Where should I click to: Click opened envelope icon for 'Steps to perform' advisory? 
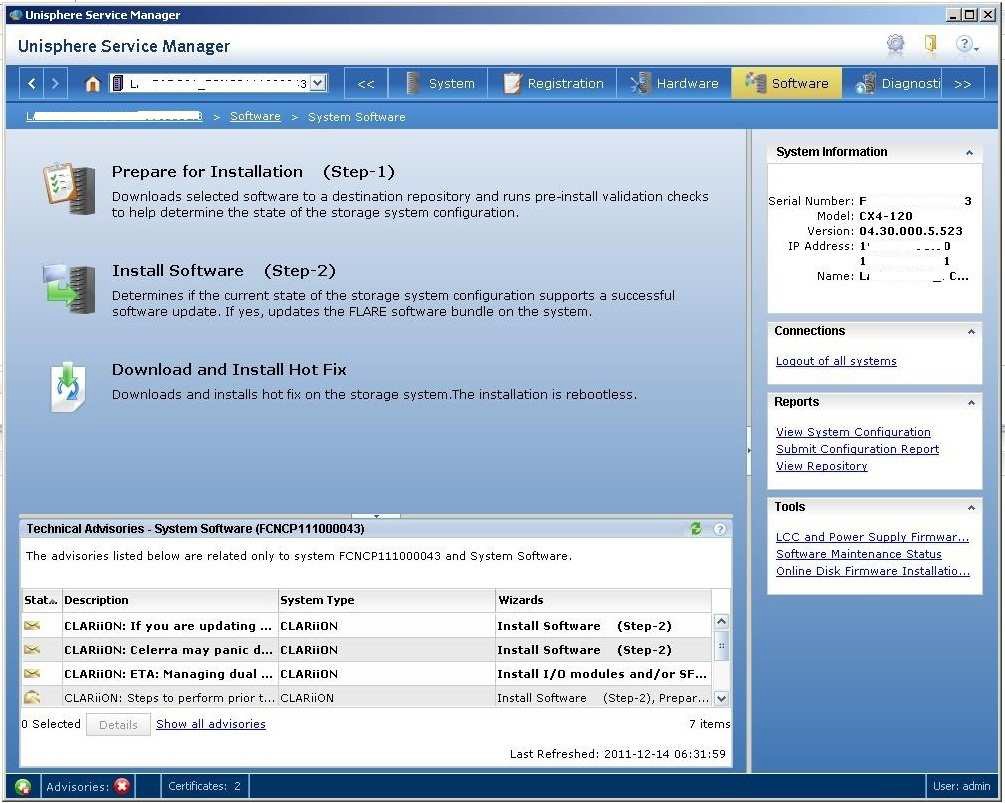click(x=32, y=697)
